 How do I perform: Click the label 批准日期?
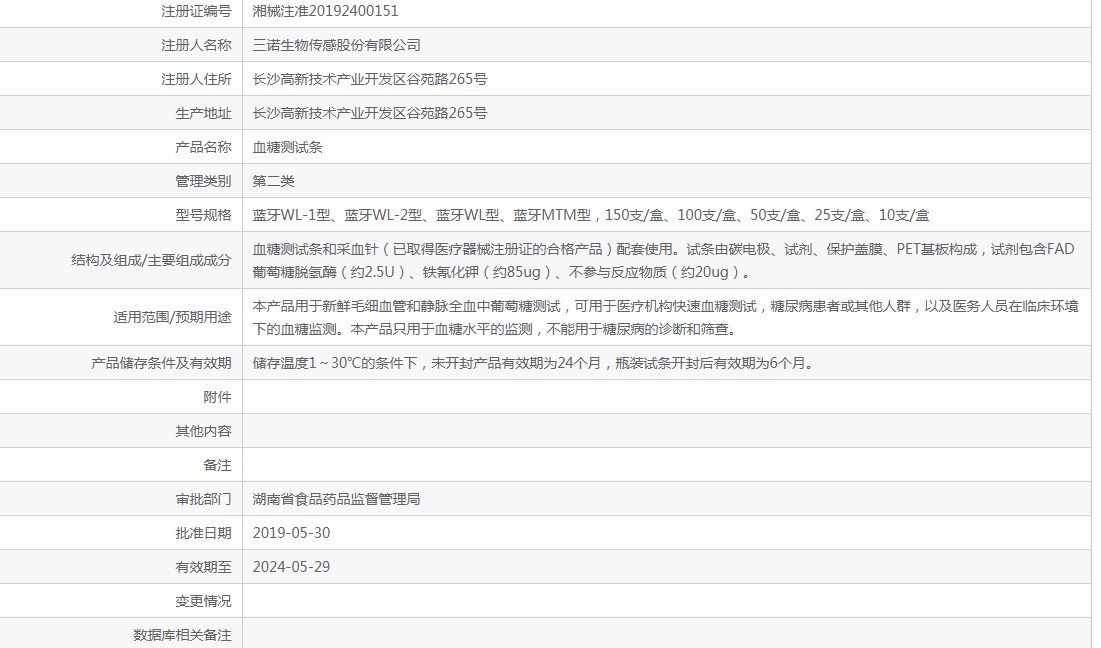[x=203, y=534]
